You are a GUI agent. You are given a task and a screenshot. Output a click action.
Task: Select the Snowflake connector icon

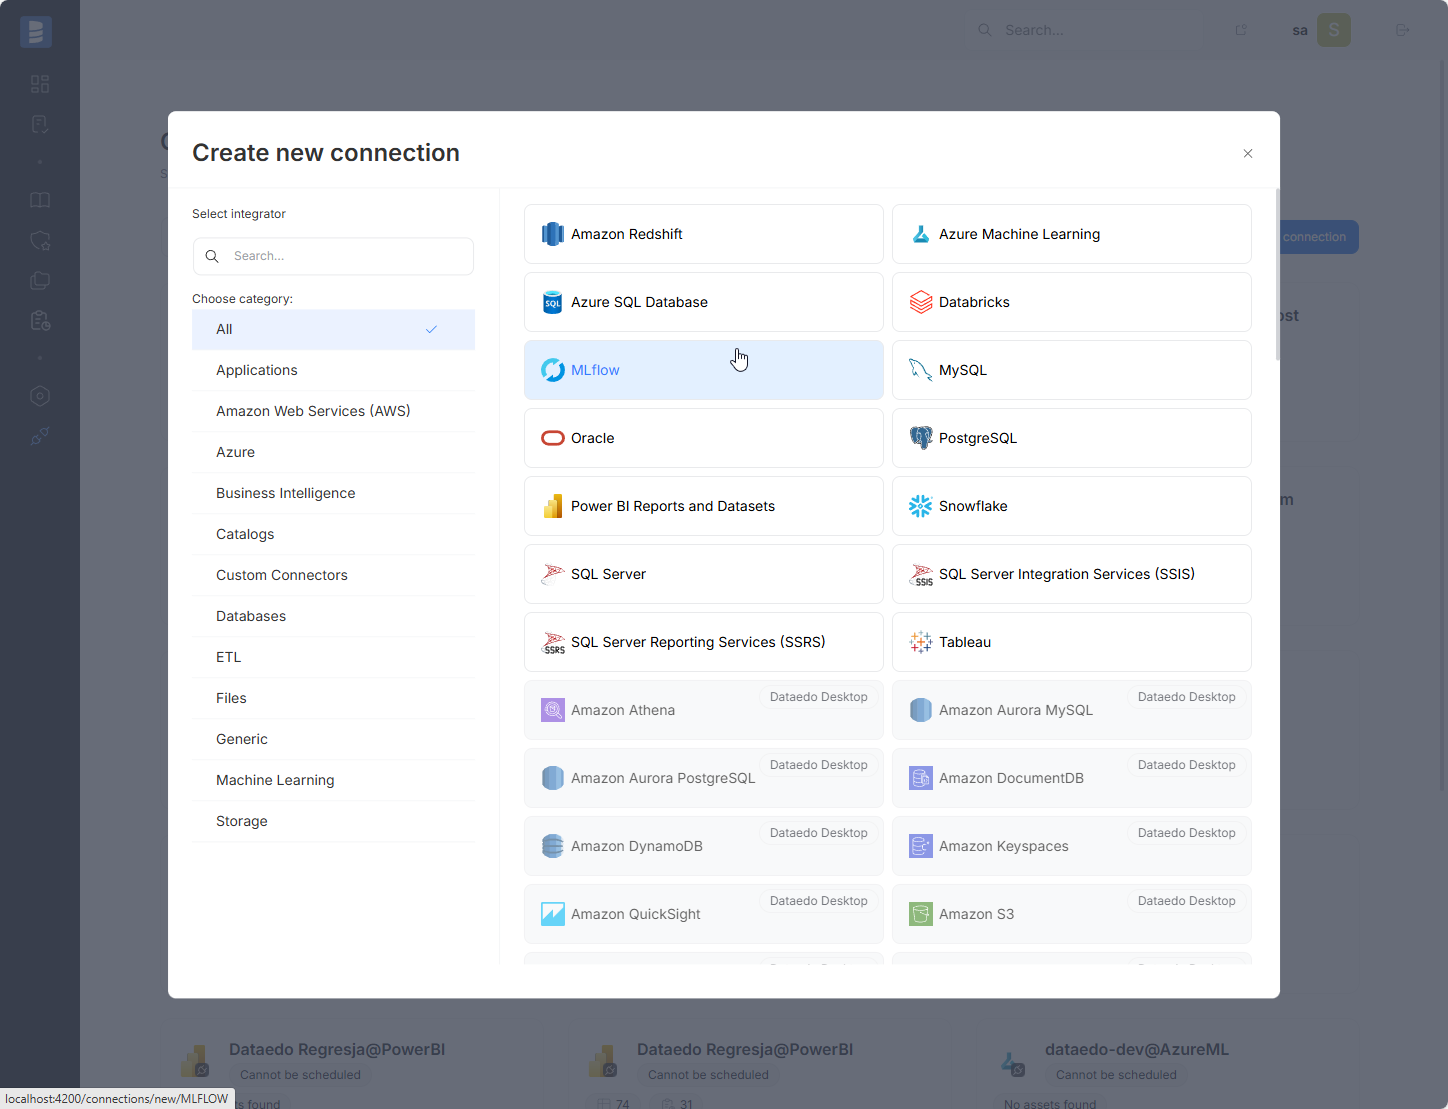(920, 506)
